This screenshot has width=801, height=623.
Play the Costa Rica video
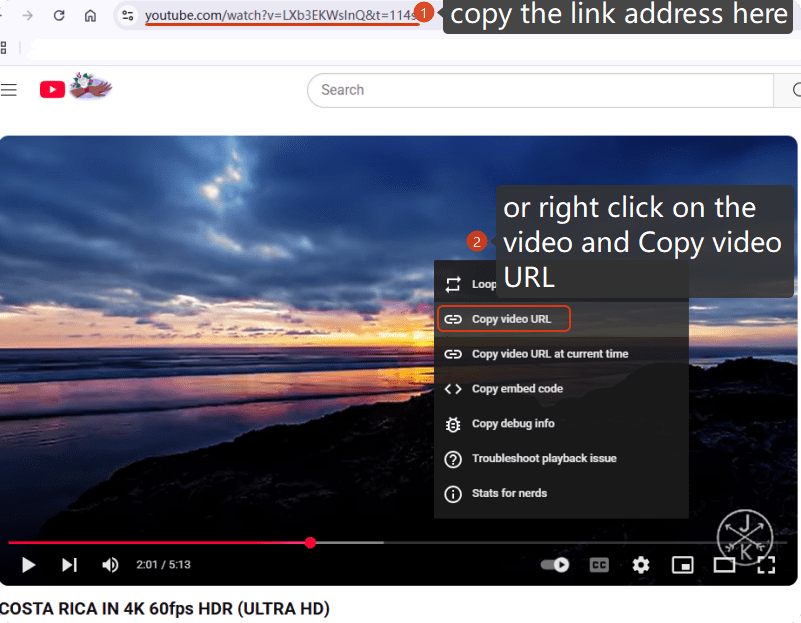pos(29,565)
